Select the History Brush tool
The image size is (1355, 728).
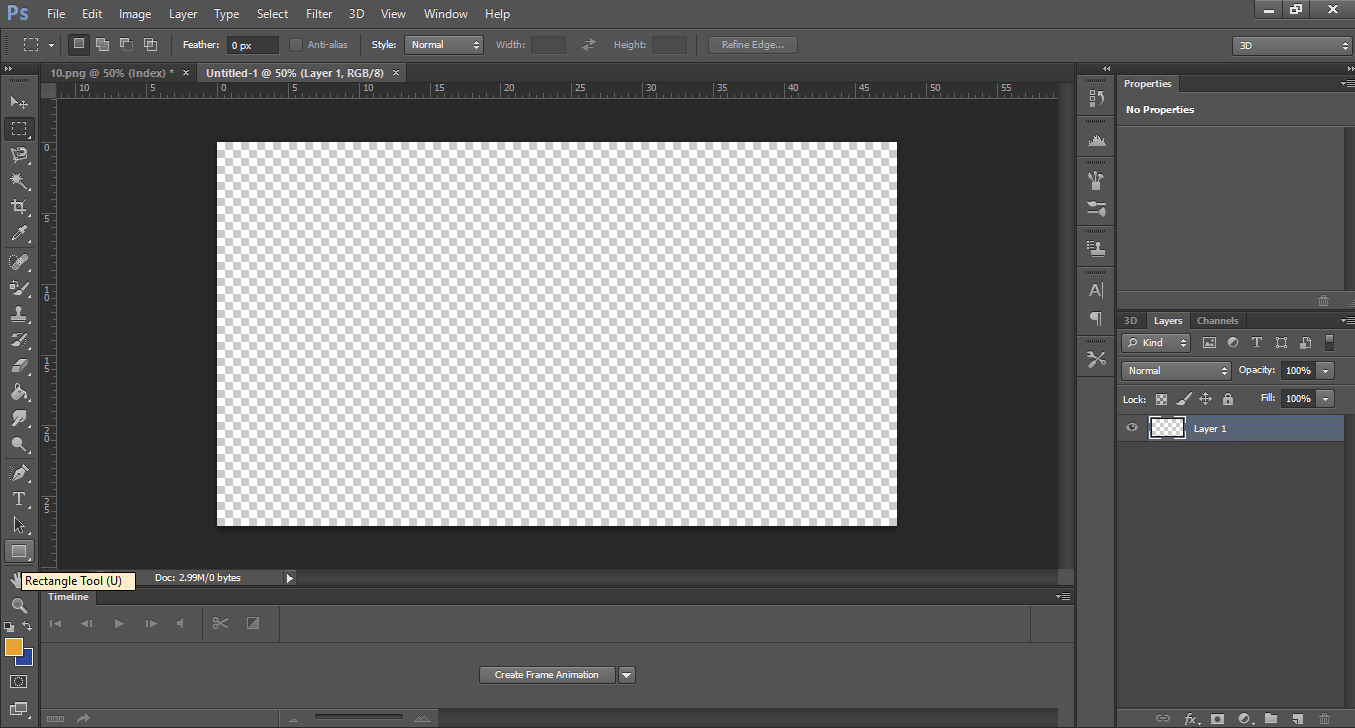pos(19,340)
